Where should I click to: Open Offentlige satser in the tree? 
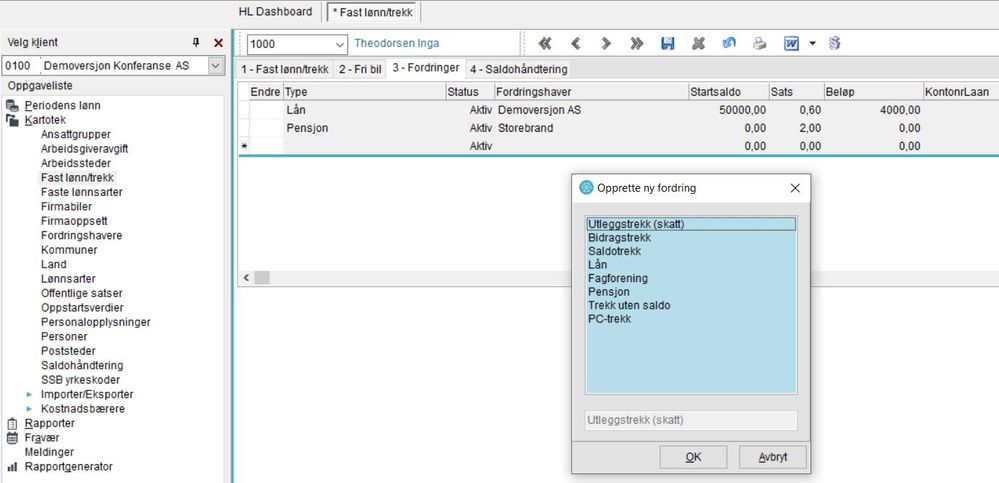tap(82, 293)
